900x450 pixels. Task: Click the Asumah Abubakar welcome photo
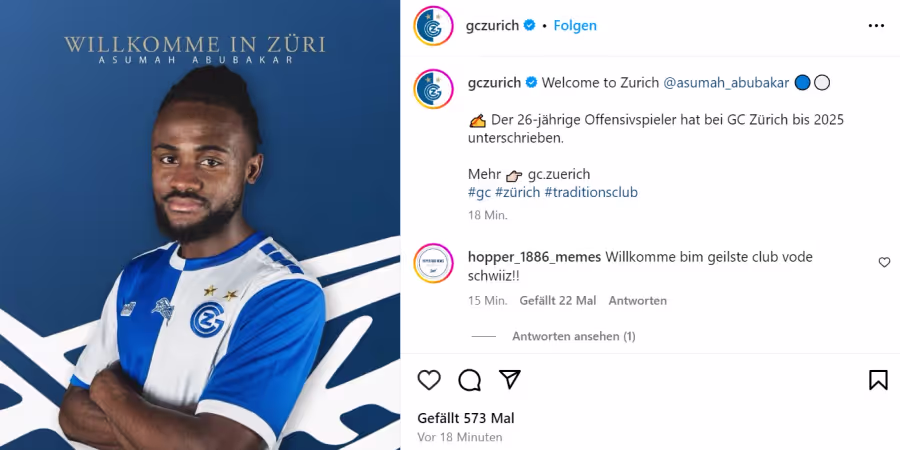(x=200, y=225)
